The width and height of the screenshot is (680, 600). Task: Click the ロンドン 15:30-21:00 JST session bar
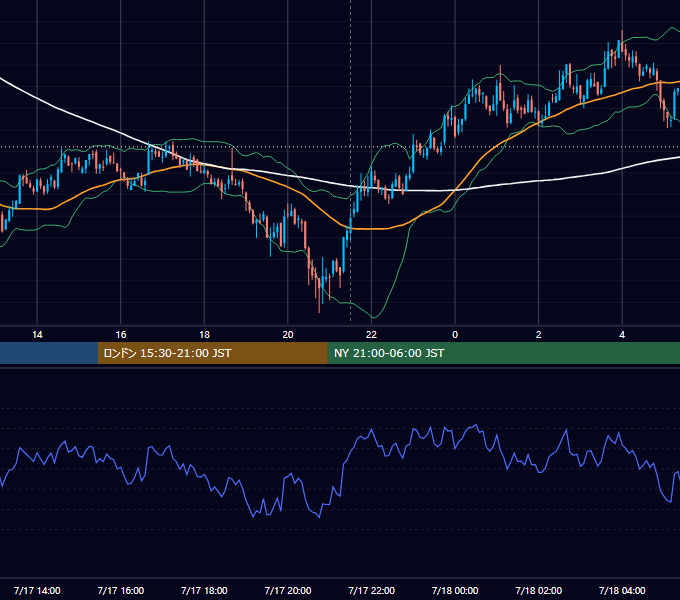(212, 353)
